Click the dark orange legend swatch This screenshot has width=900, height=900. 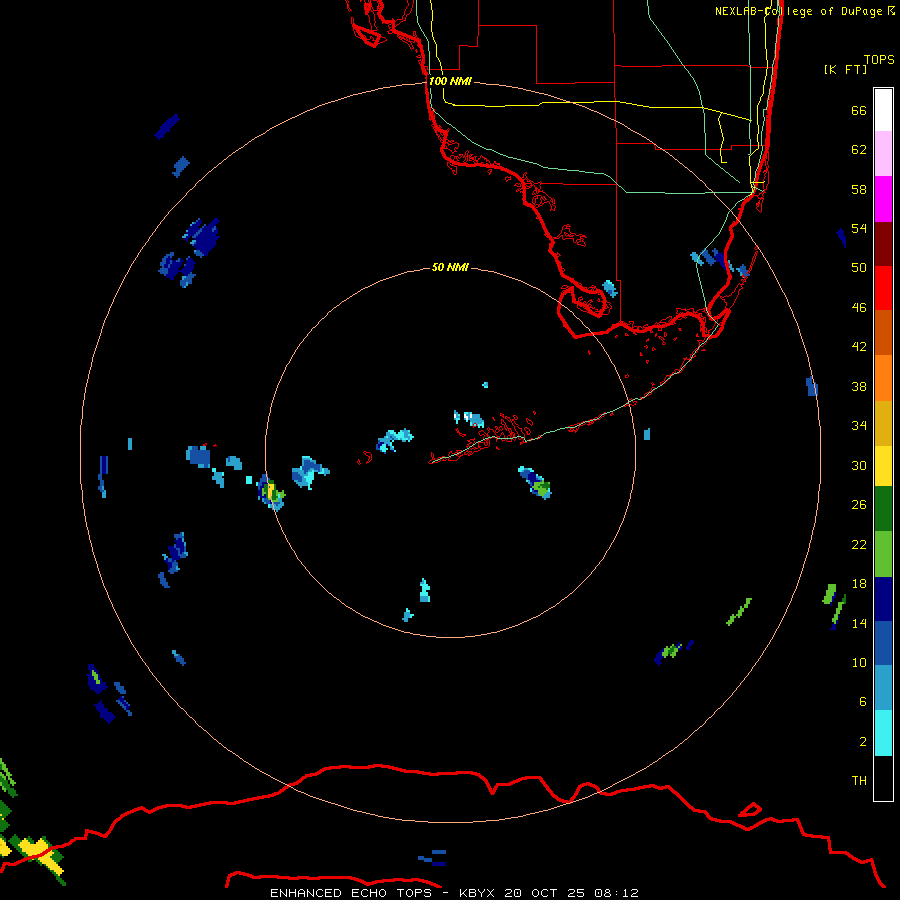click(883, 332)
